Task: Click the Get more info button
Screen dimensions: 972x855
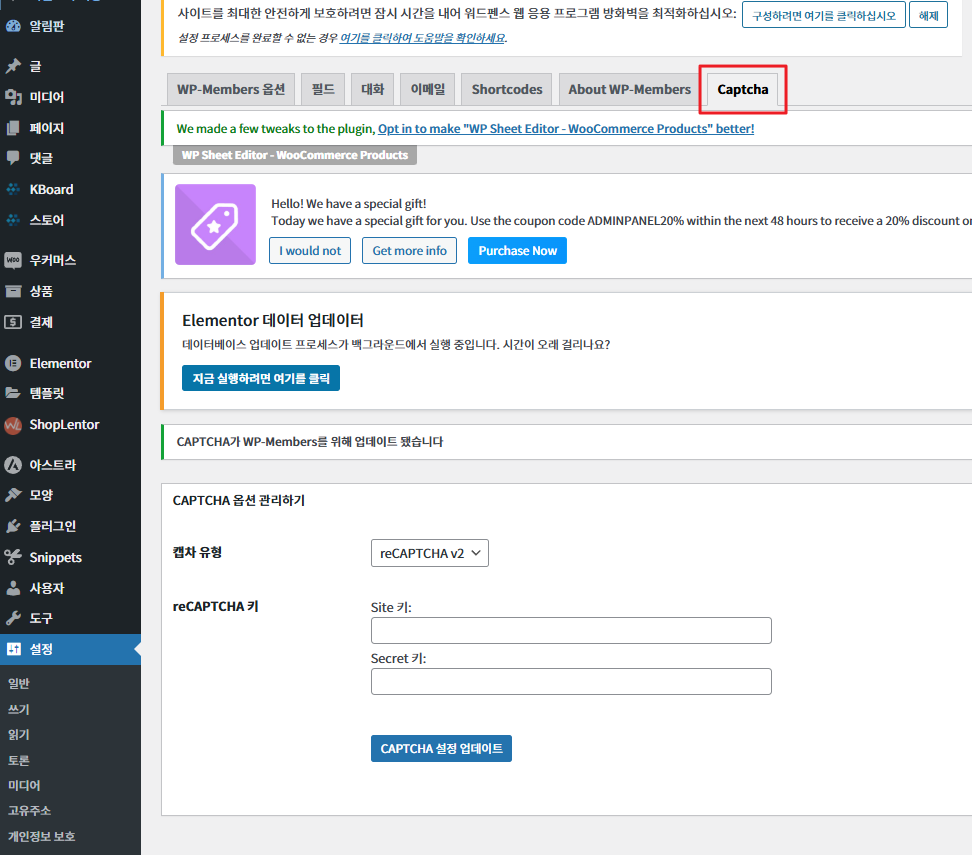Action: [x=409, y=250]
